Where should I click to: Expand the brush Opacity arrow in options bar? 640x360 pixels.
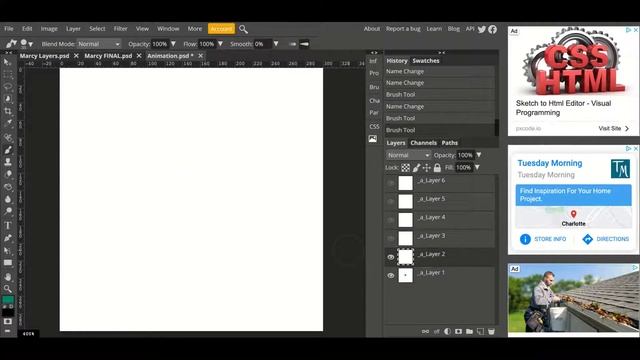pos(173,44)
